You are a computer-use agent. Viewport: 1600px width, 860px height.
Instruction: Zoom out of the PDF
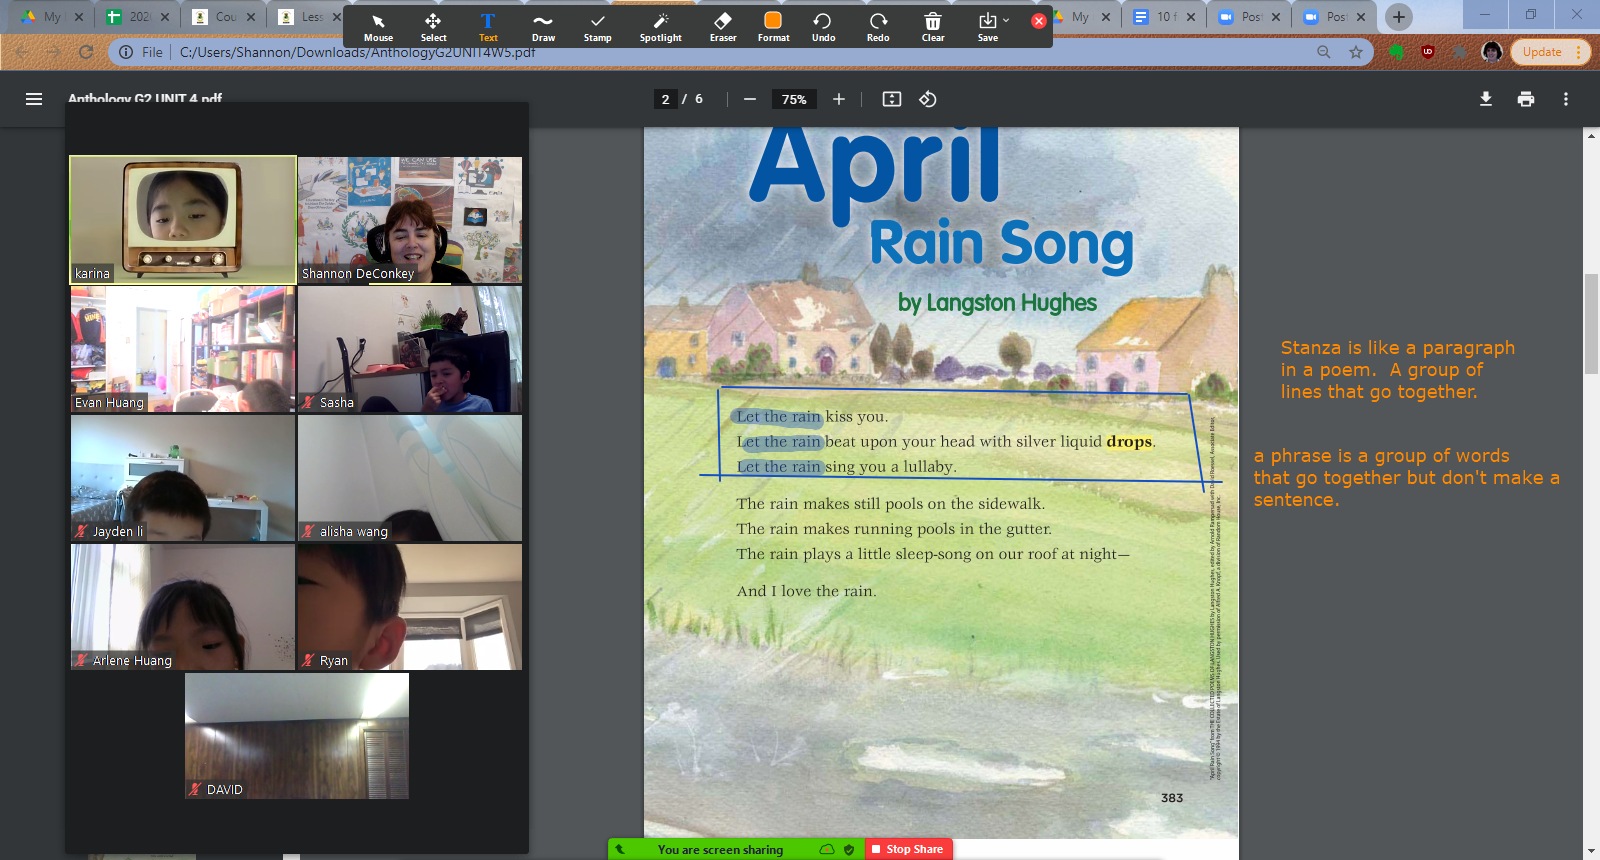tap(749, 99)
